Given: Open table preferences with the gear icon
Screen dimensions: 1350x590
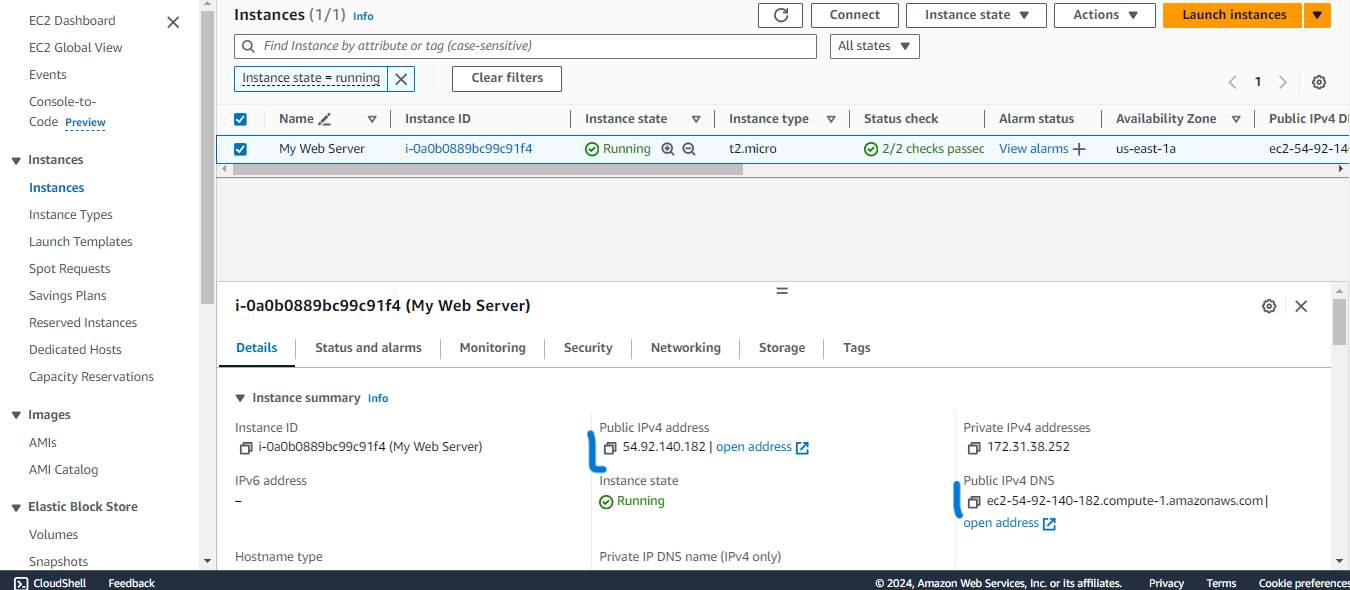Looking at the screenshot, I should pos(1318,82).
